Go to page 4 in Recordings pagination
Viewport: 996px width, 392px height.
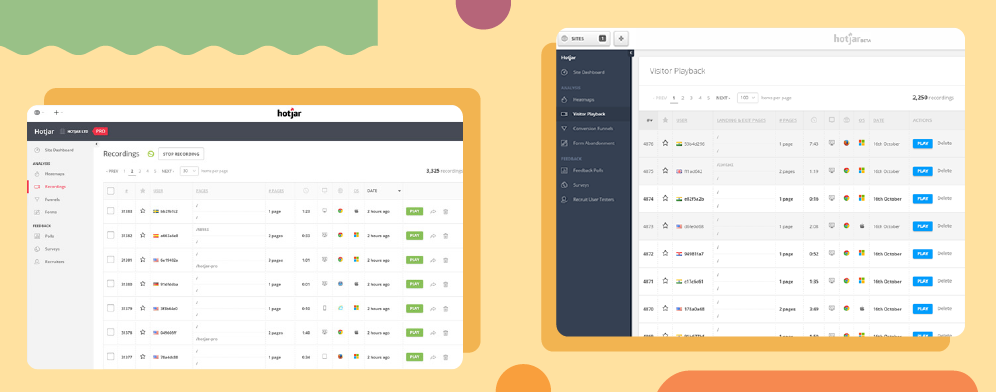click(x=147, y=171)
